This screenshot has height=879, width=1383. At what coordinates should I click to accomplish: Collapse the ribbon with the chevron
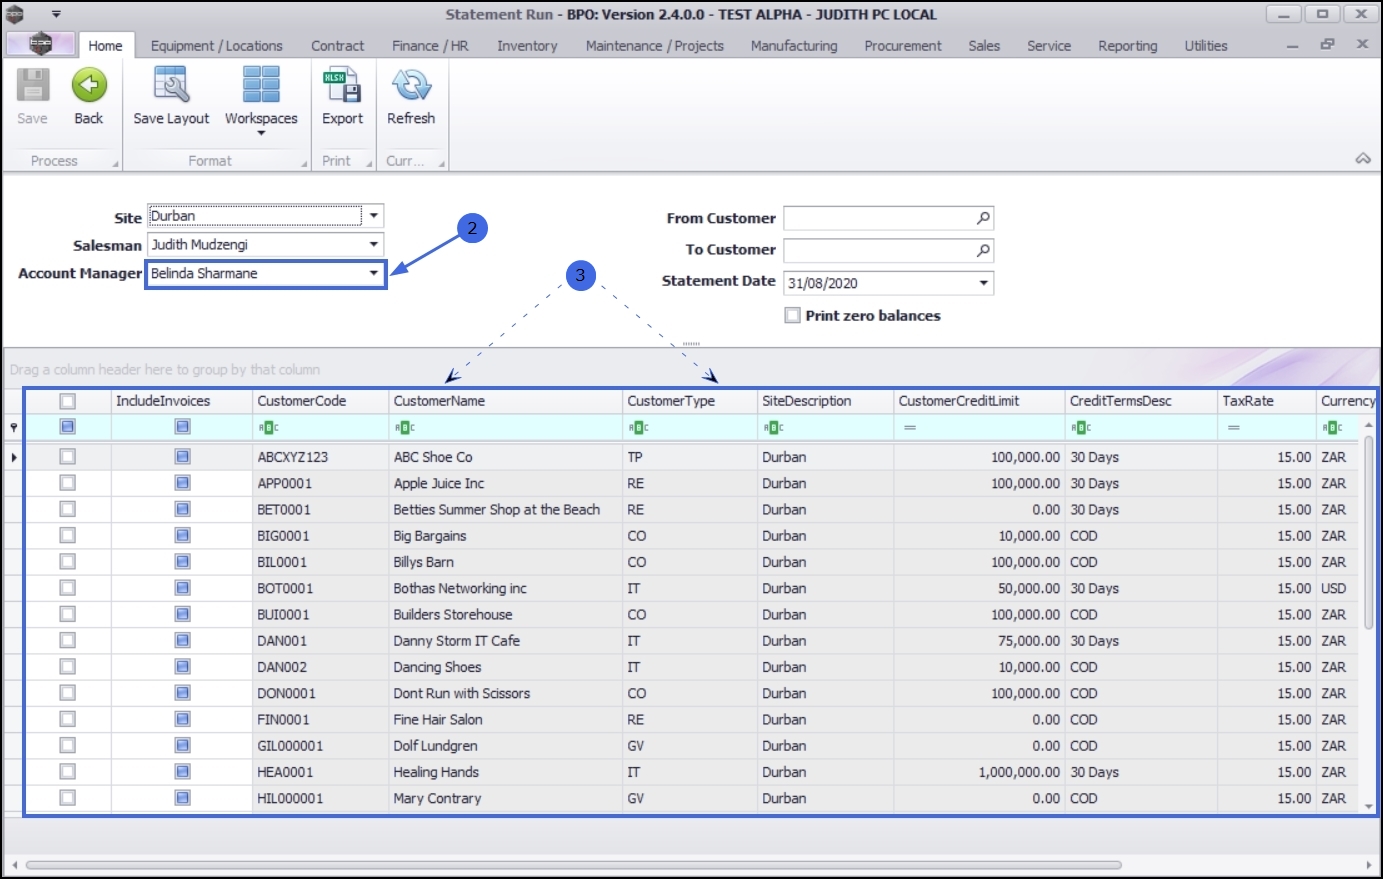click(x=1362, y=159)
